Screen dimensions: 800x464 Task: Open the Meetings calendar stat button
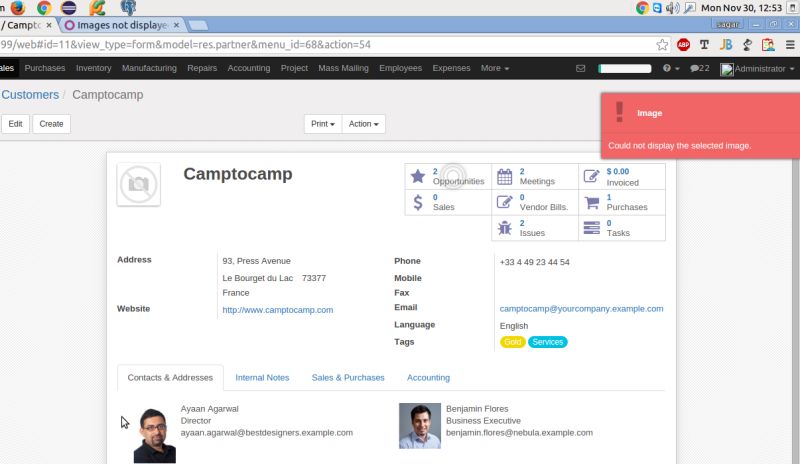click(x=535, y=177)
